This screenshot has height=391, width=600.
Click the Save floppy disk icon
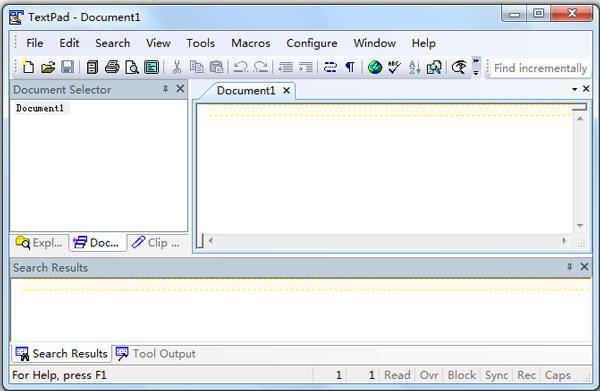tap(67, 67)
